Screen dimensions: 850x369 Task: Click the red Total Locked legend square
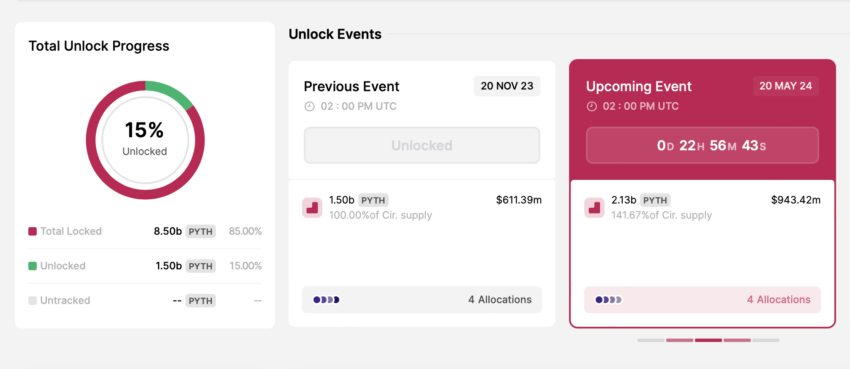(x=33, y=231)
